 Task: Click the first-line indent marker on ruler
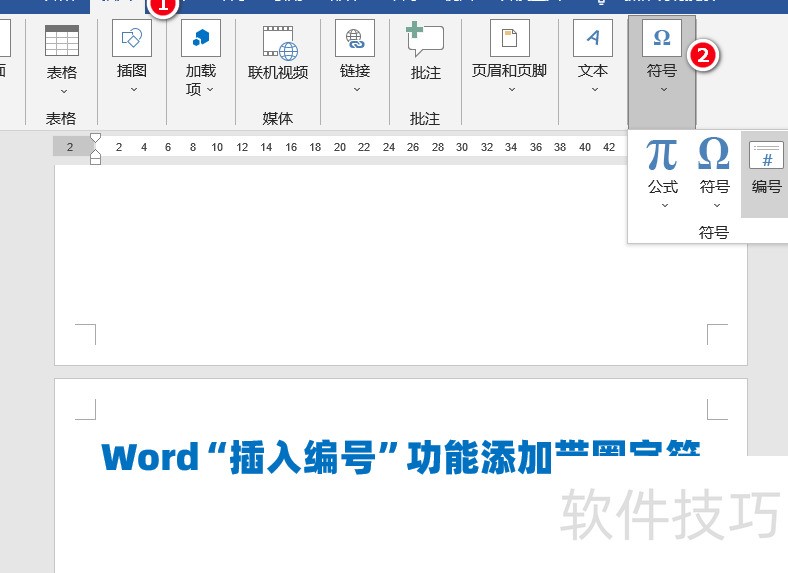[95, 138]
